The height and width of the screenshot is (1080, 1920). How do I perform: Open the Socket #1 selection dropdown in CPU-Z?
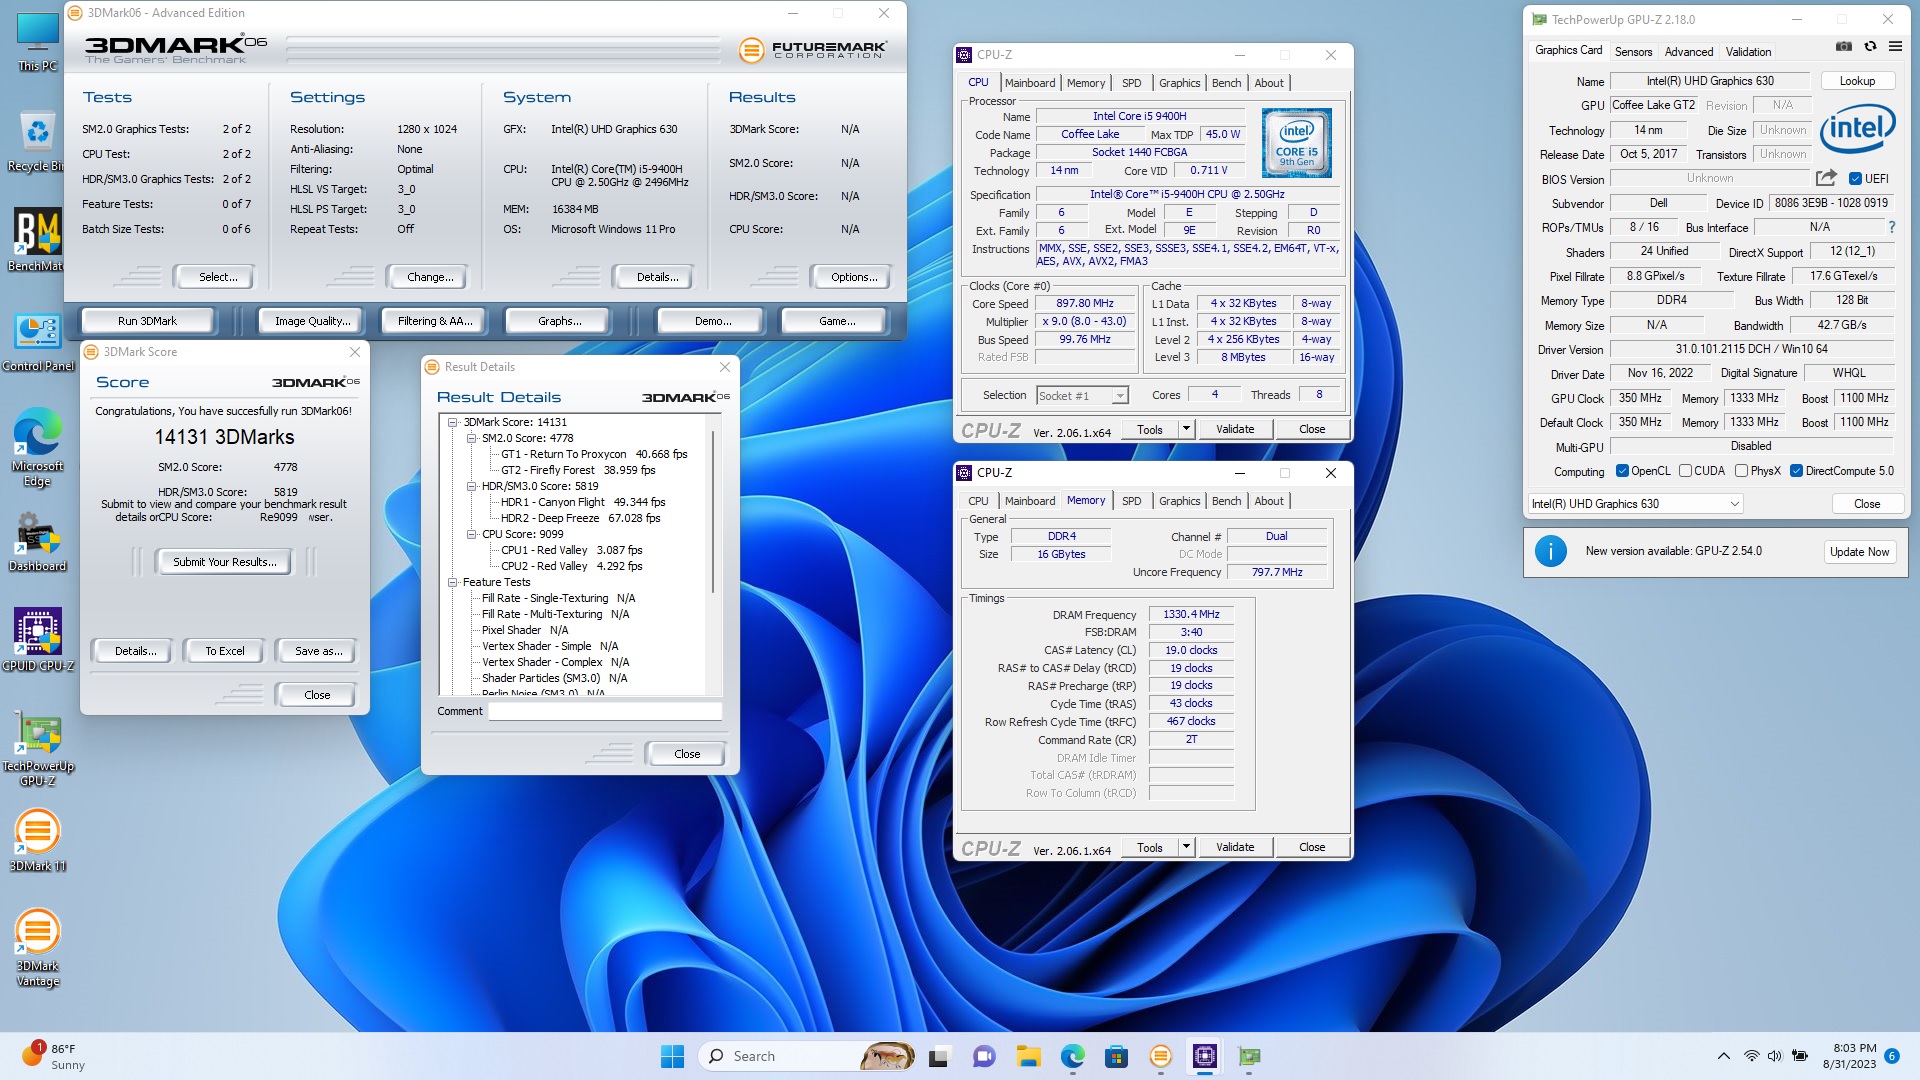pyautogui.click(x=1083, y=396)
